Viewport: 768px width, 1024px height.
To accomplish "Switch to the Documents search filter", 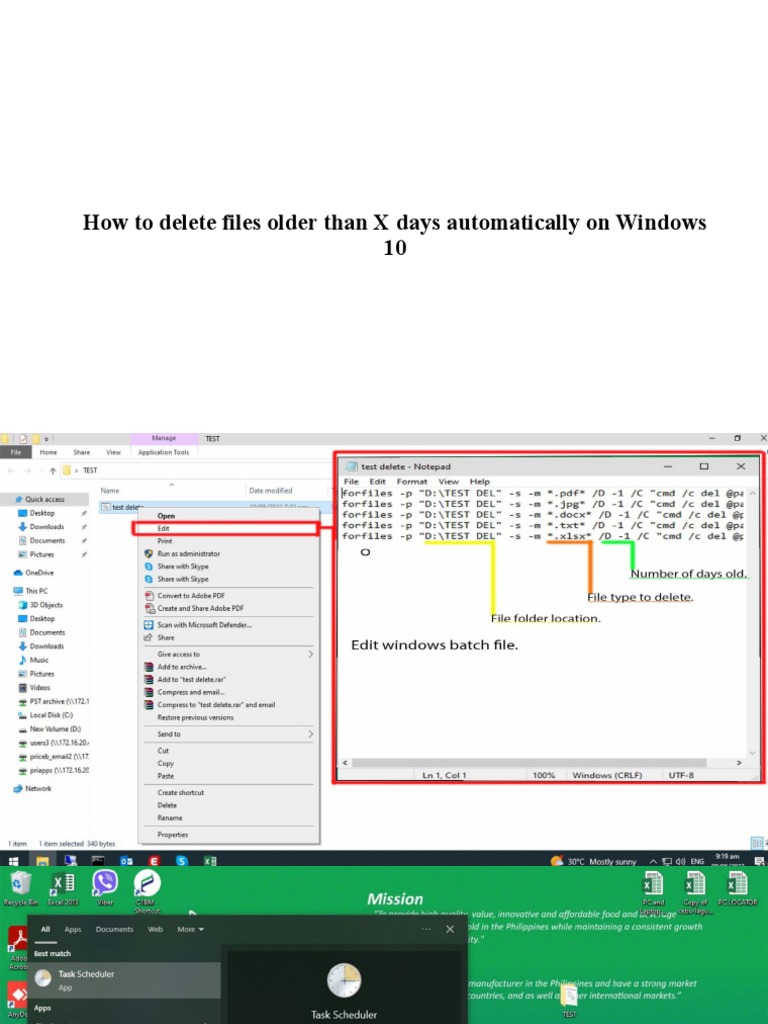I will (x=114, y=929).
